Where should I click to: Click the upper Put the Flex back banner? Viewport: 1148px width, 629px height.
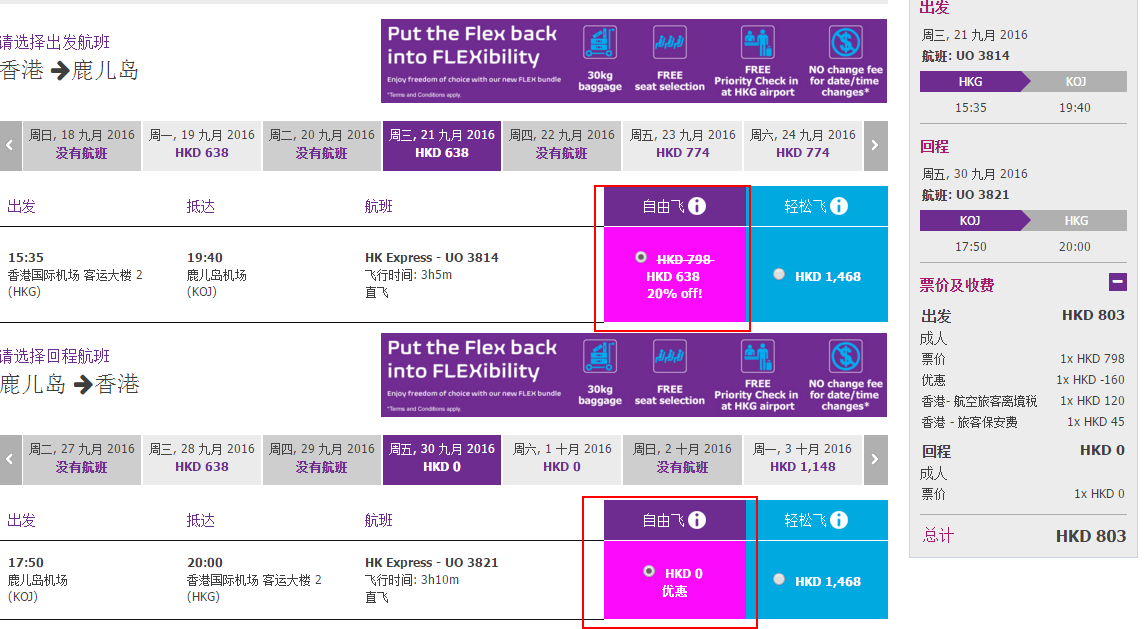[x=634, y=62]
